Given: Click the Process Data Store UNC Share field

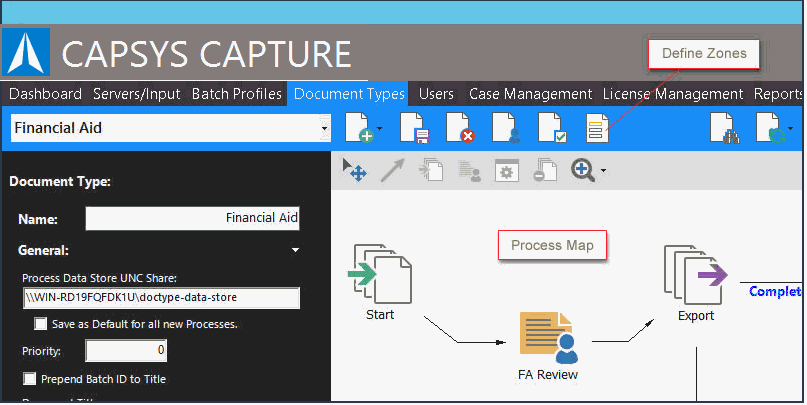Looking at the screenshot, I should (x=161, y=298).
